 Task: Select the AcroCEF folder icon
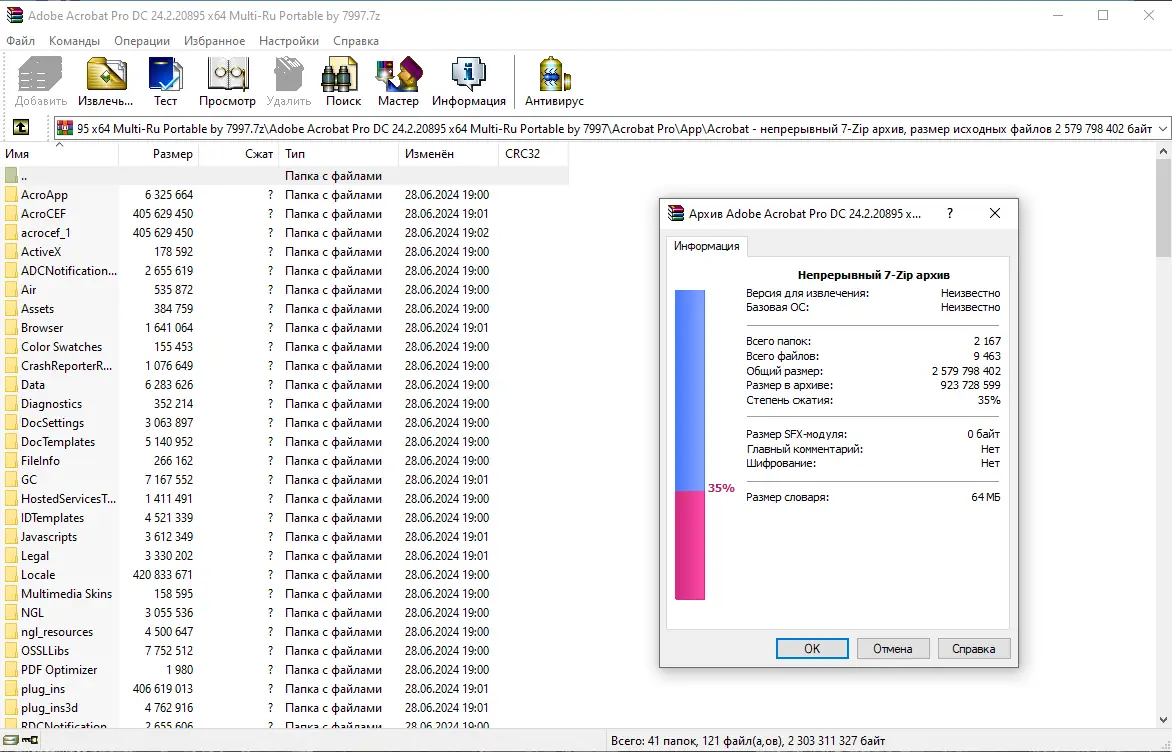tap(11, 214)
